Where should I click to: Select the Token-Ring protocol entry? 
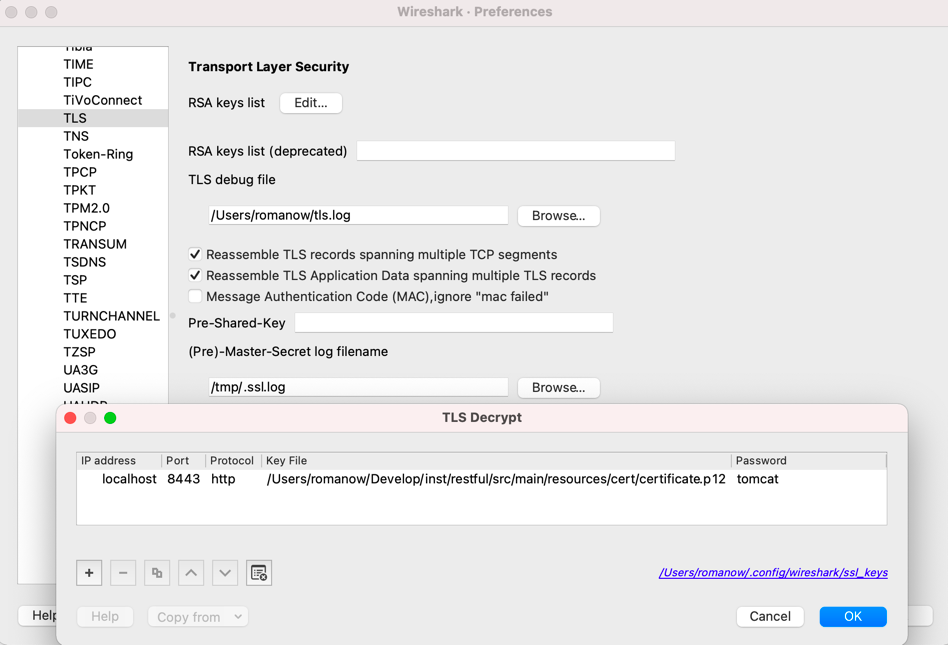tap(90, 153)
